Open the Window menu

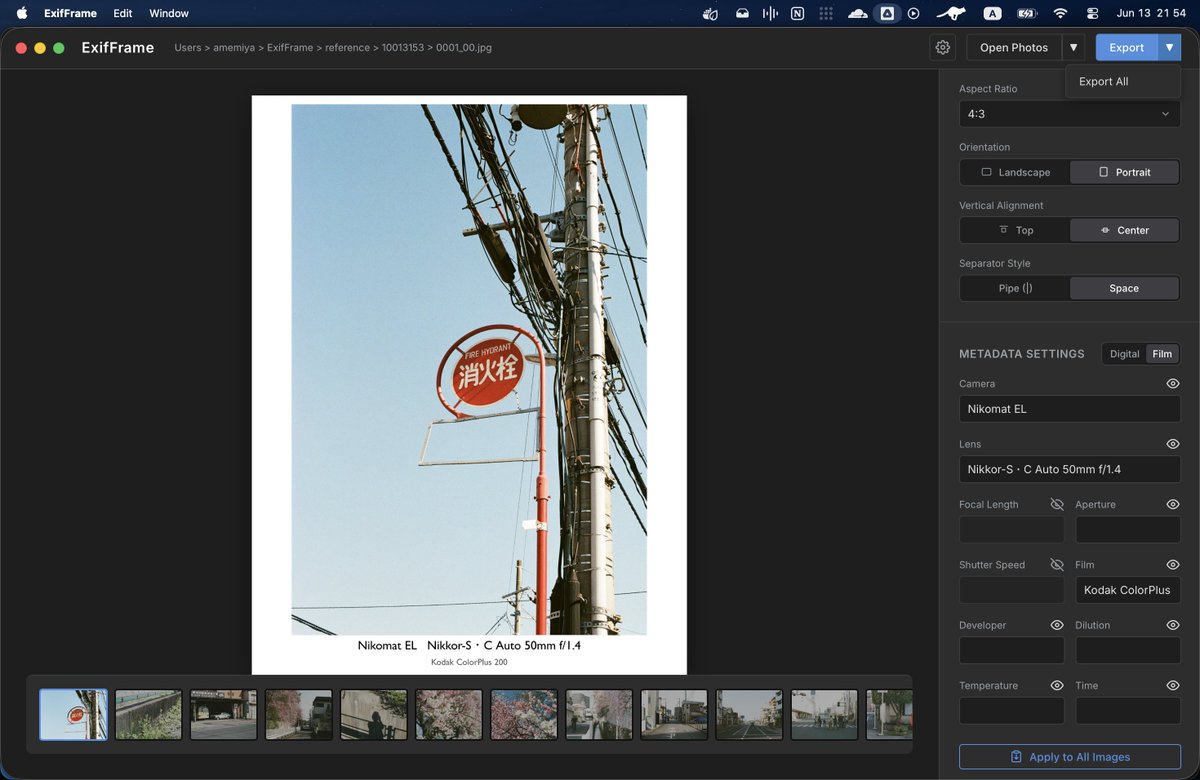(x=169, y=13)
